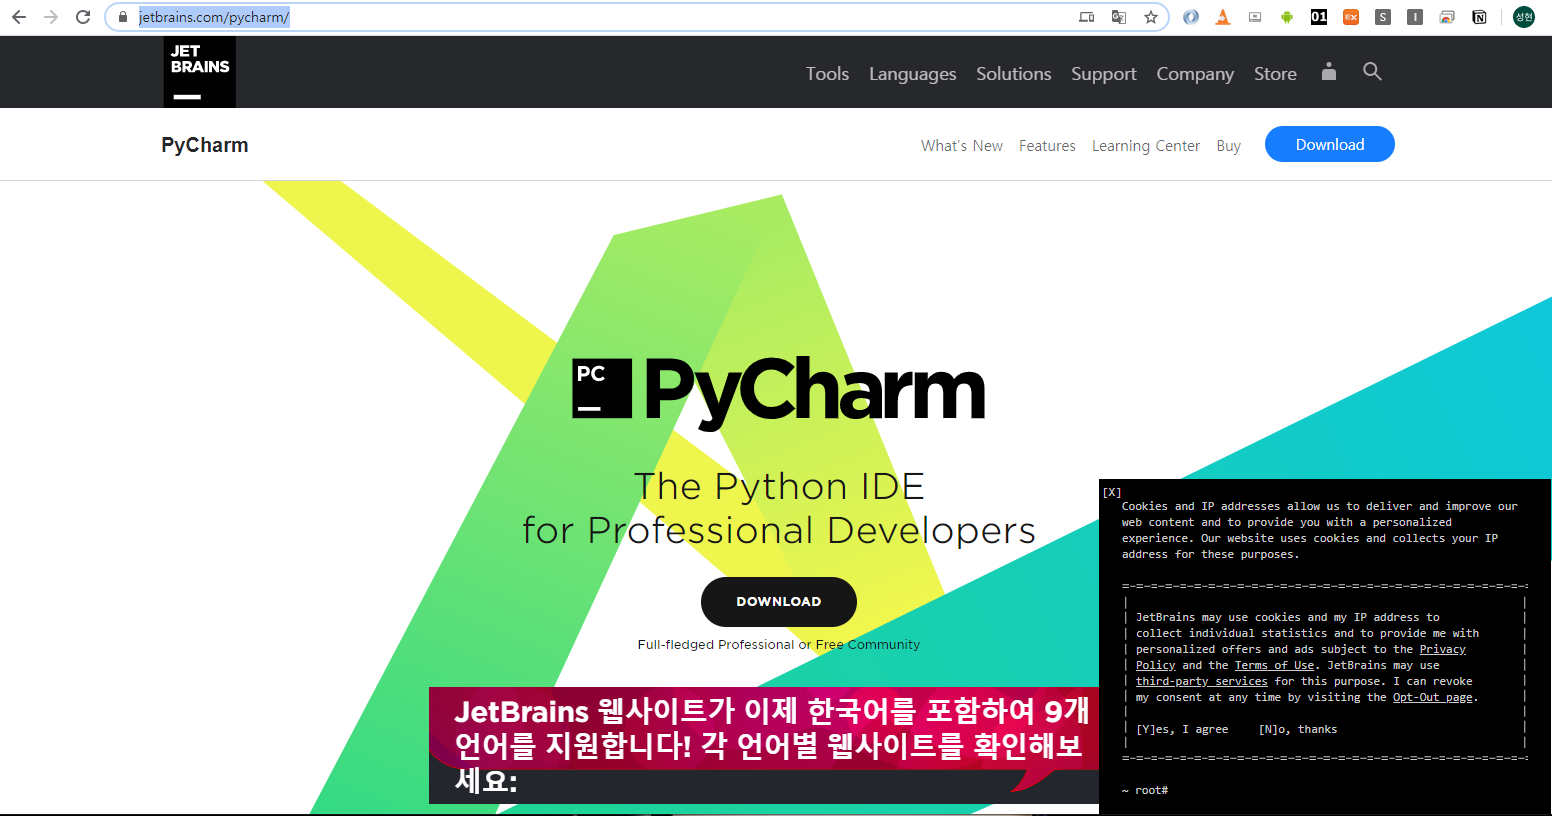
Task: Open the Buy link
Action: tap(1229, 146)
